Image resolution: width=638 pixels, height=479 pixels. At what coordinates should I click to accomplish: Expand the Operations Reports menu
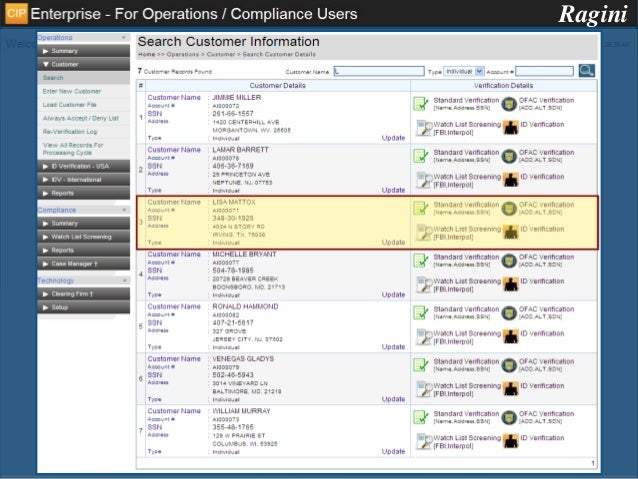click(x=83, y=193)
